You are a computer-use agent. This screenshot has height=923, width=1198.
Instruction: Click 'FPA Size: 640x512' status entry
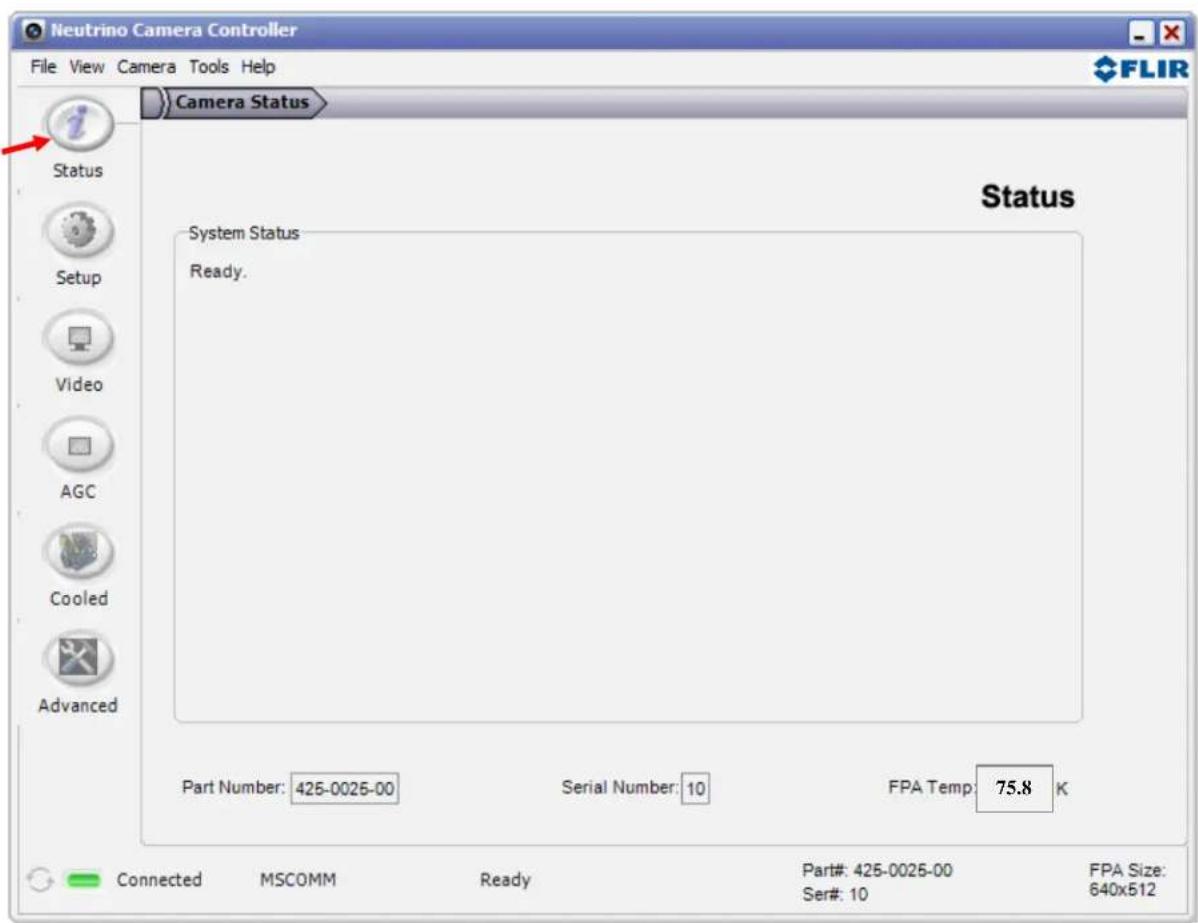coord(1127,879)
